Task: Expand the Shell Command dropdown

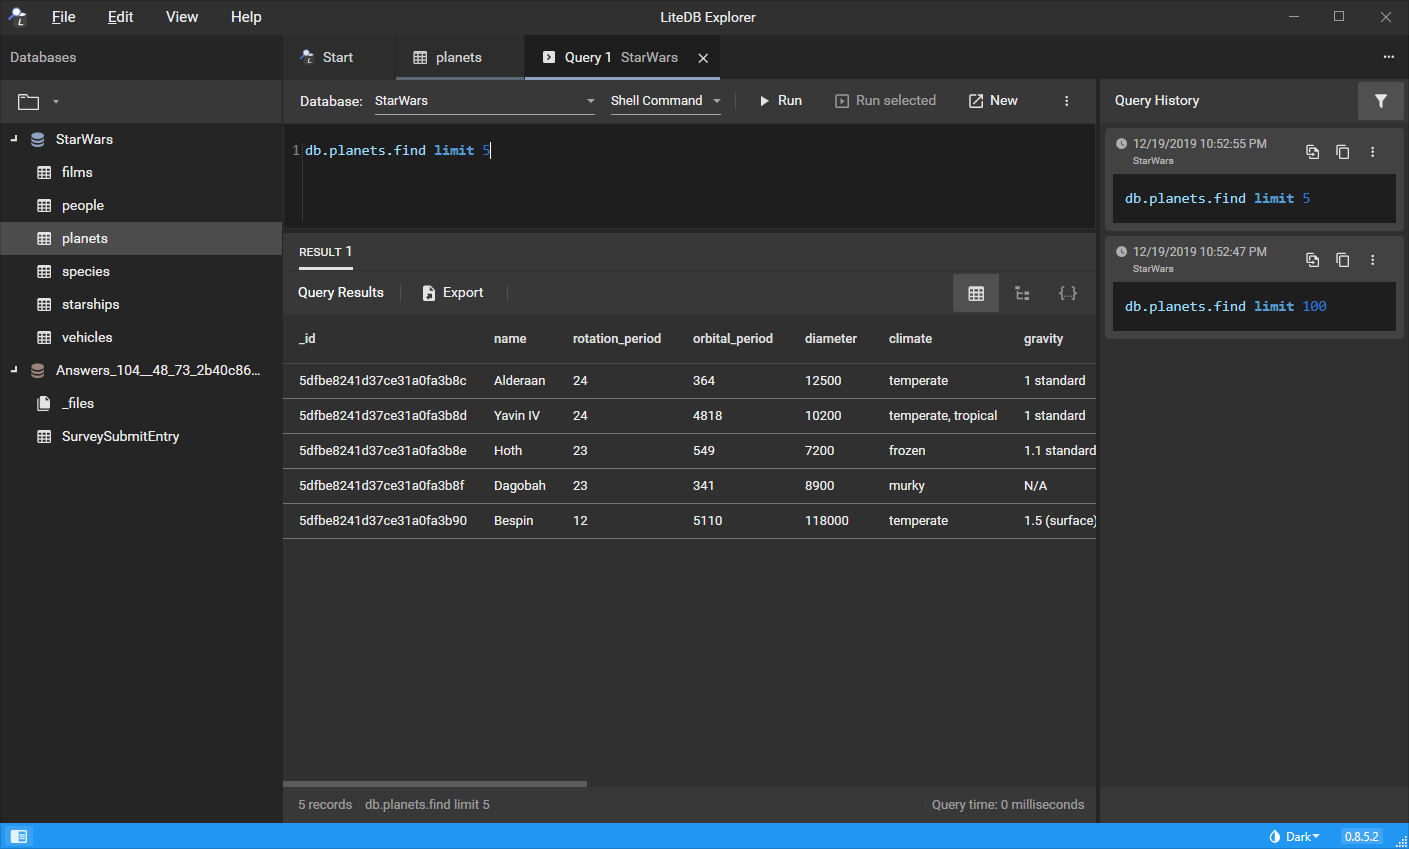Action: (x=665, y=101)
